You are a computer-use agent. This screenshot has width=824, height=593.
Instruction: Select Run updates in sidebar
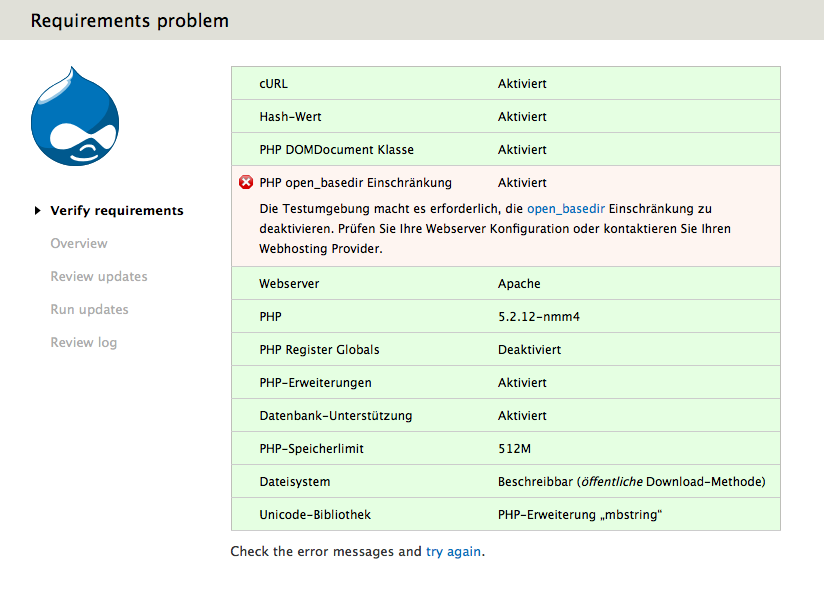(89, 310)
